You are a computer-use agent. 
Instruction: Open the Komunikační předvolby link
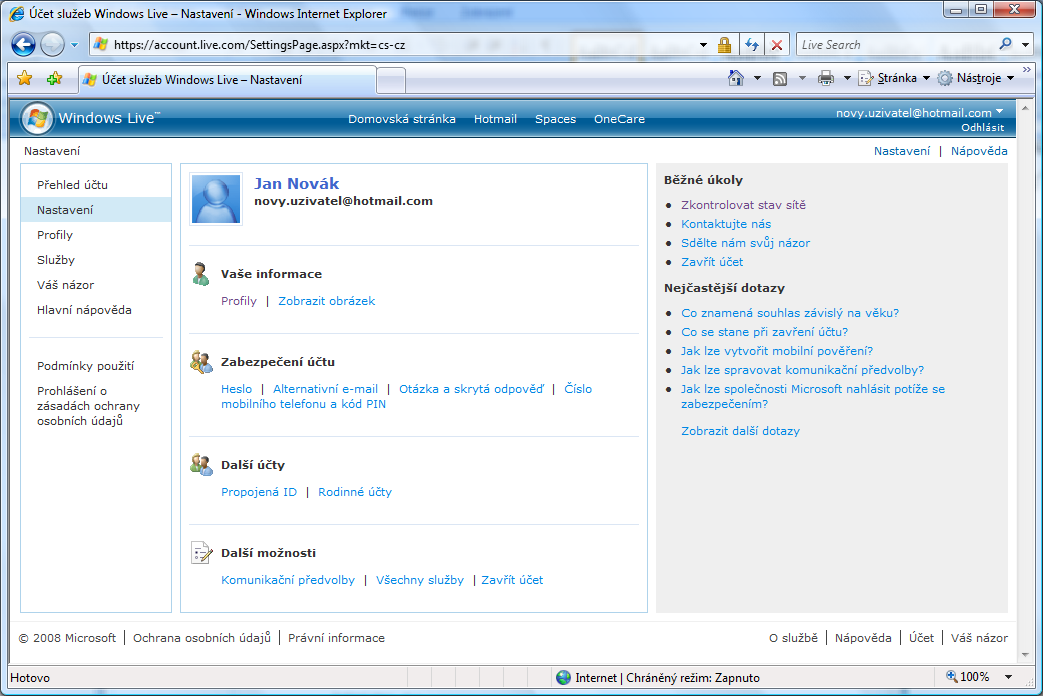pos(288,580)
